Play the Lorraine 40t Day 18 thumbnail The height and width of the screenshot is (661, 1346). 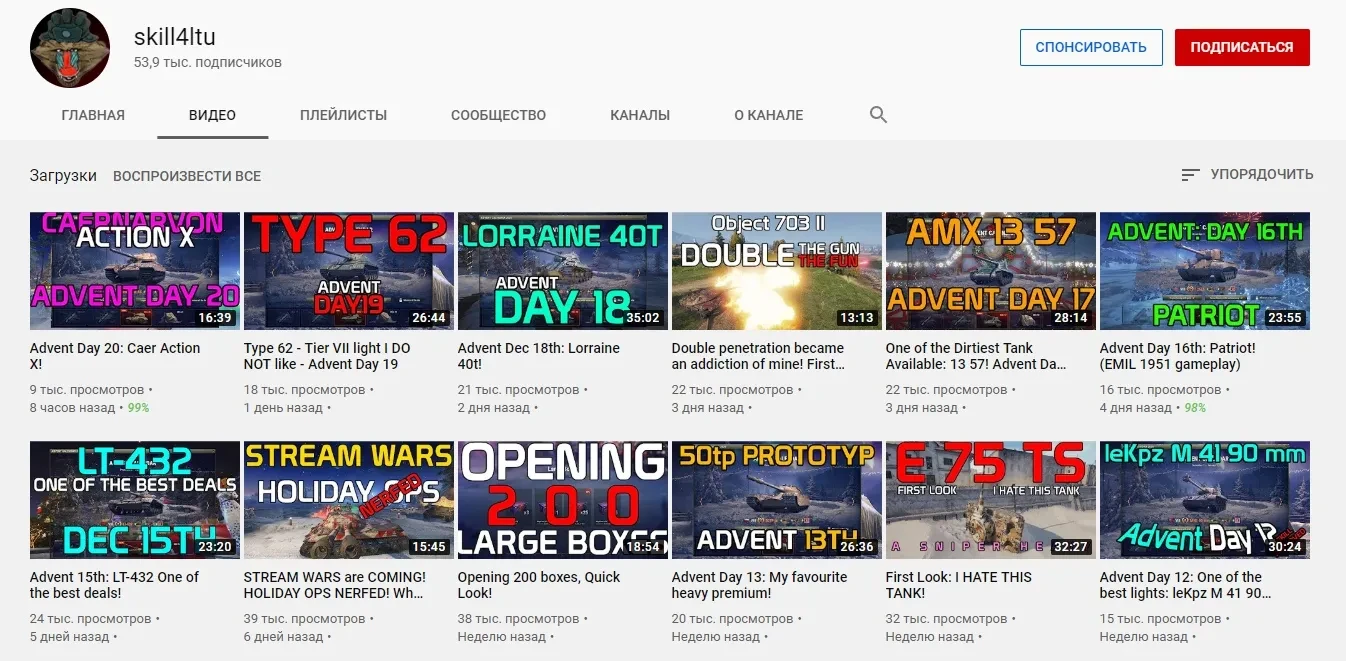pyautogui.click(x=562, y=270)
